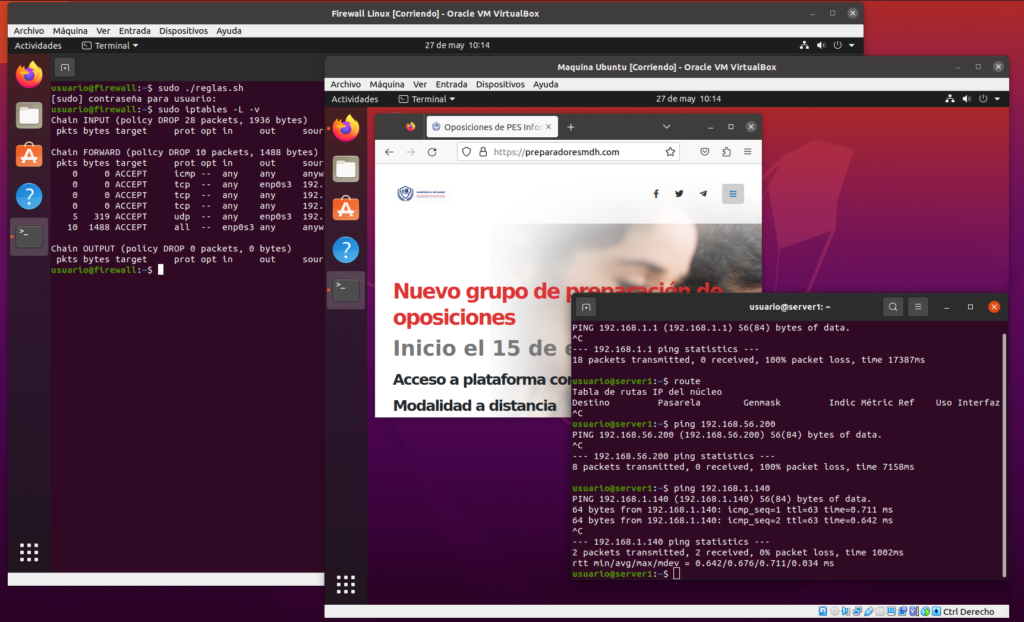The height and width of the screenshot is (622, 1024).
Task: Click the audio status icon in VirtualBox
Action: (x=846, y=612)
